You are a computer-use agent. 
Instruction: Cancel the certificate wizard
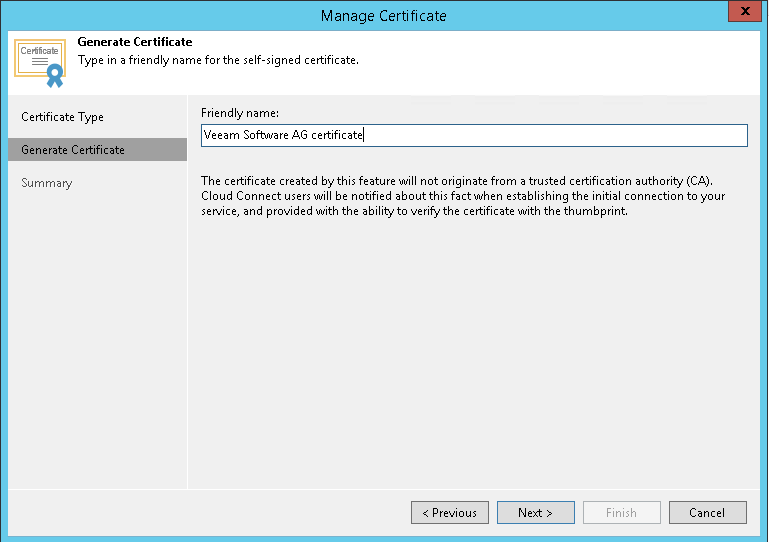point(707,513)
